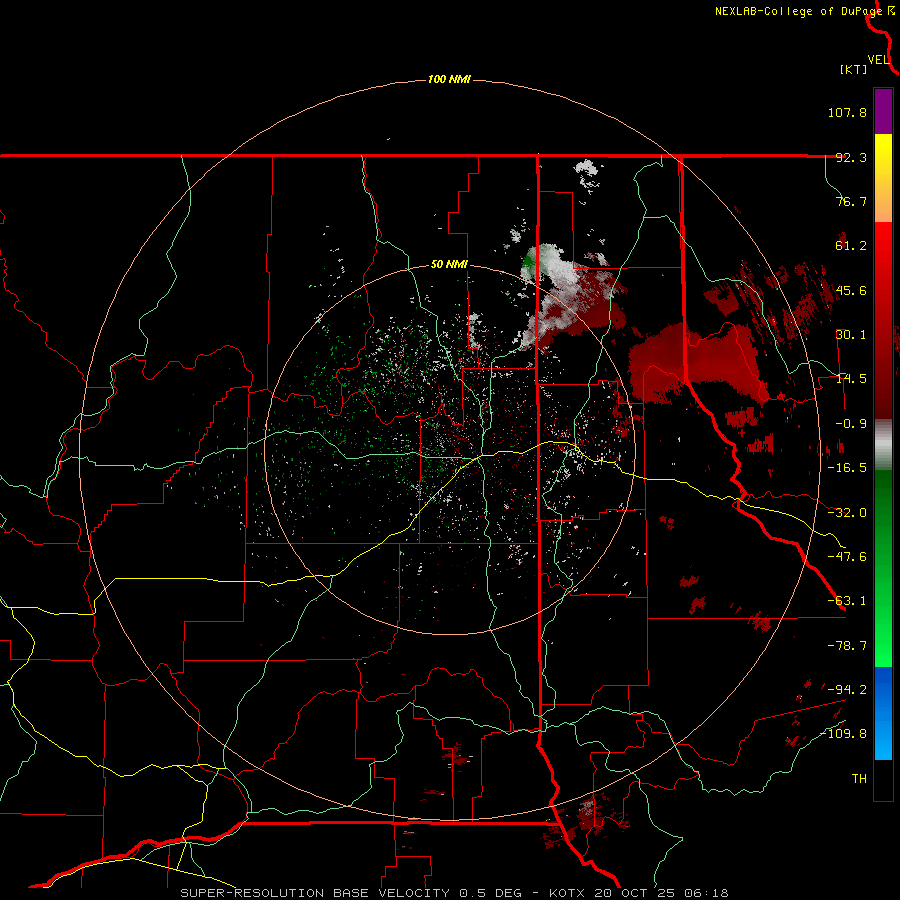Click the -94.2 velocity scale value

[x=847, y=689]
